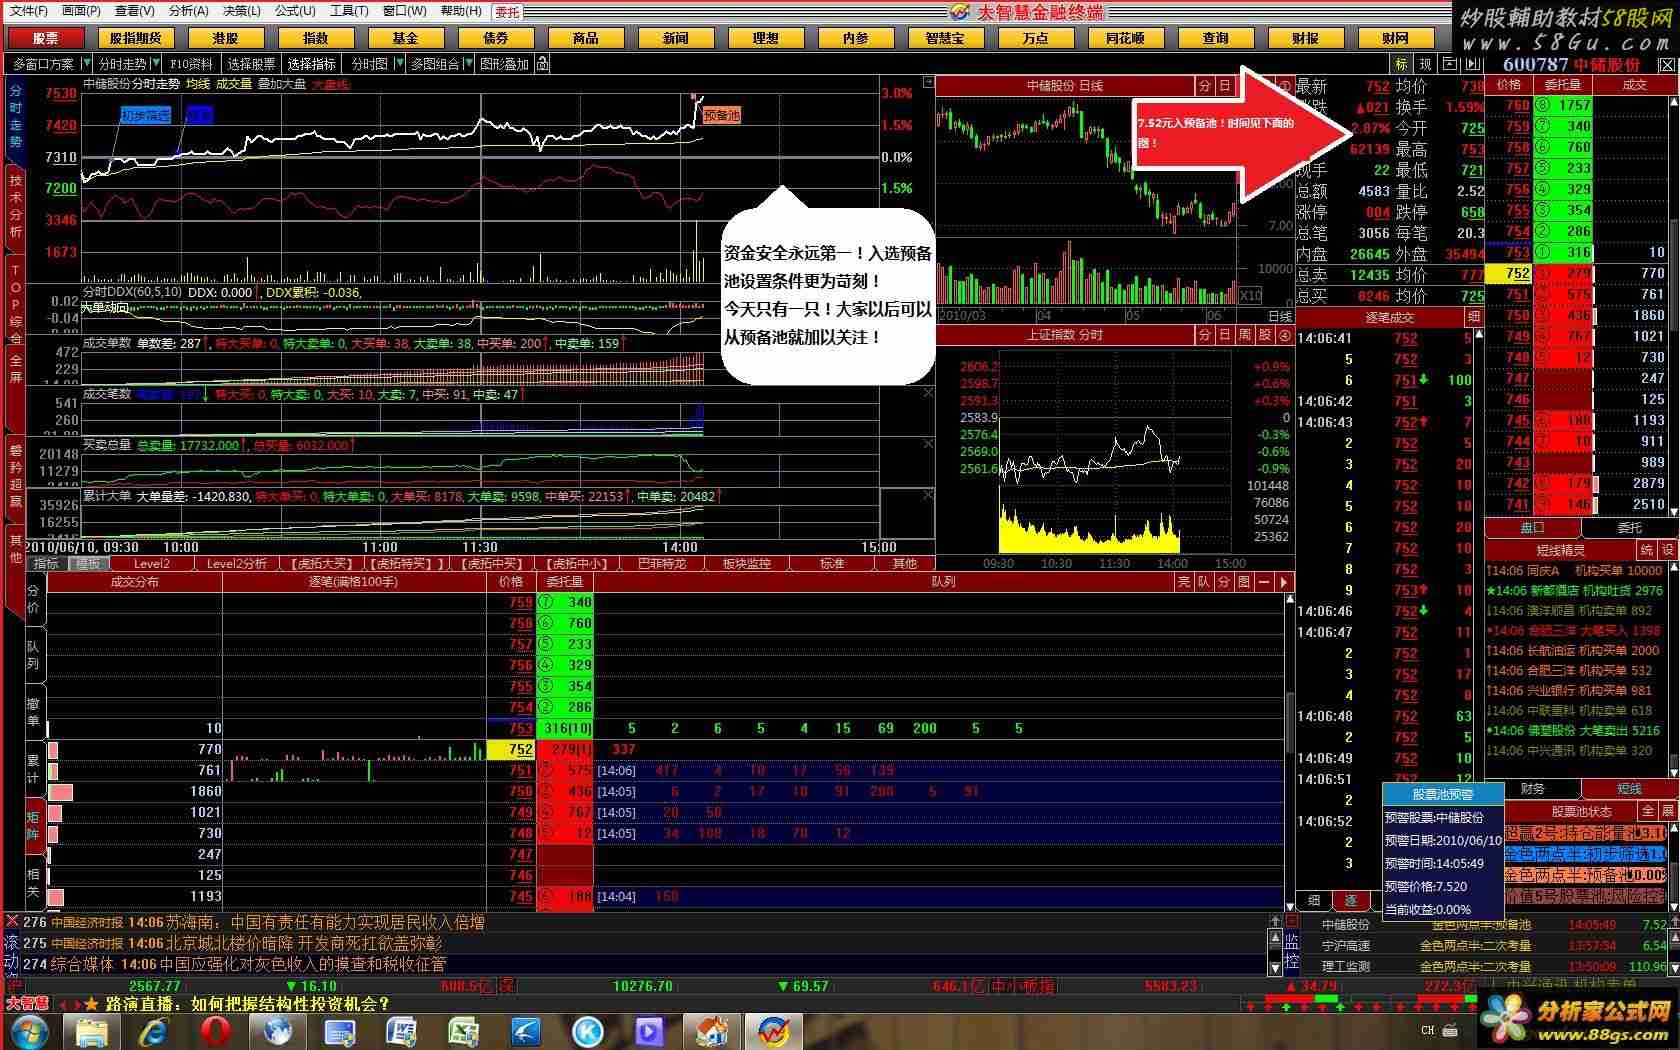Click the 展 button in 股票池状态 header
This screenshot has height=1050, width=1680.
tap(1667, 811)
